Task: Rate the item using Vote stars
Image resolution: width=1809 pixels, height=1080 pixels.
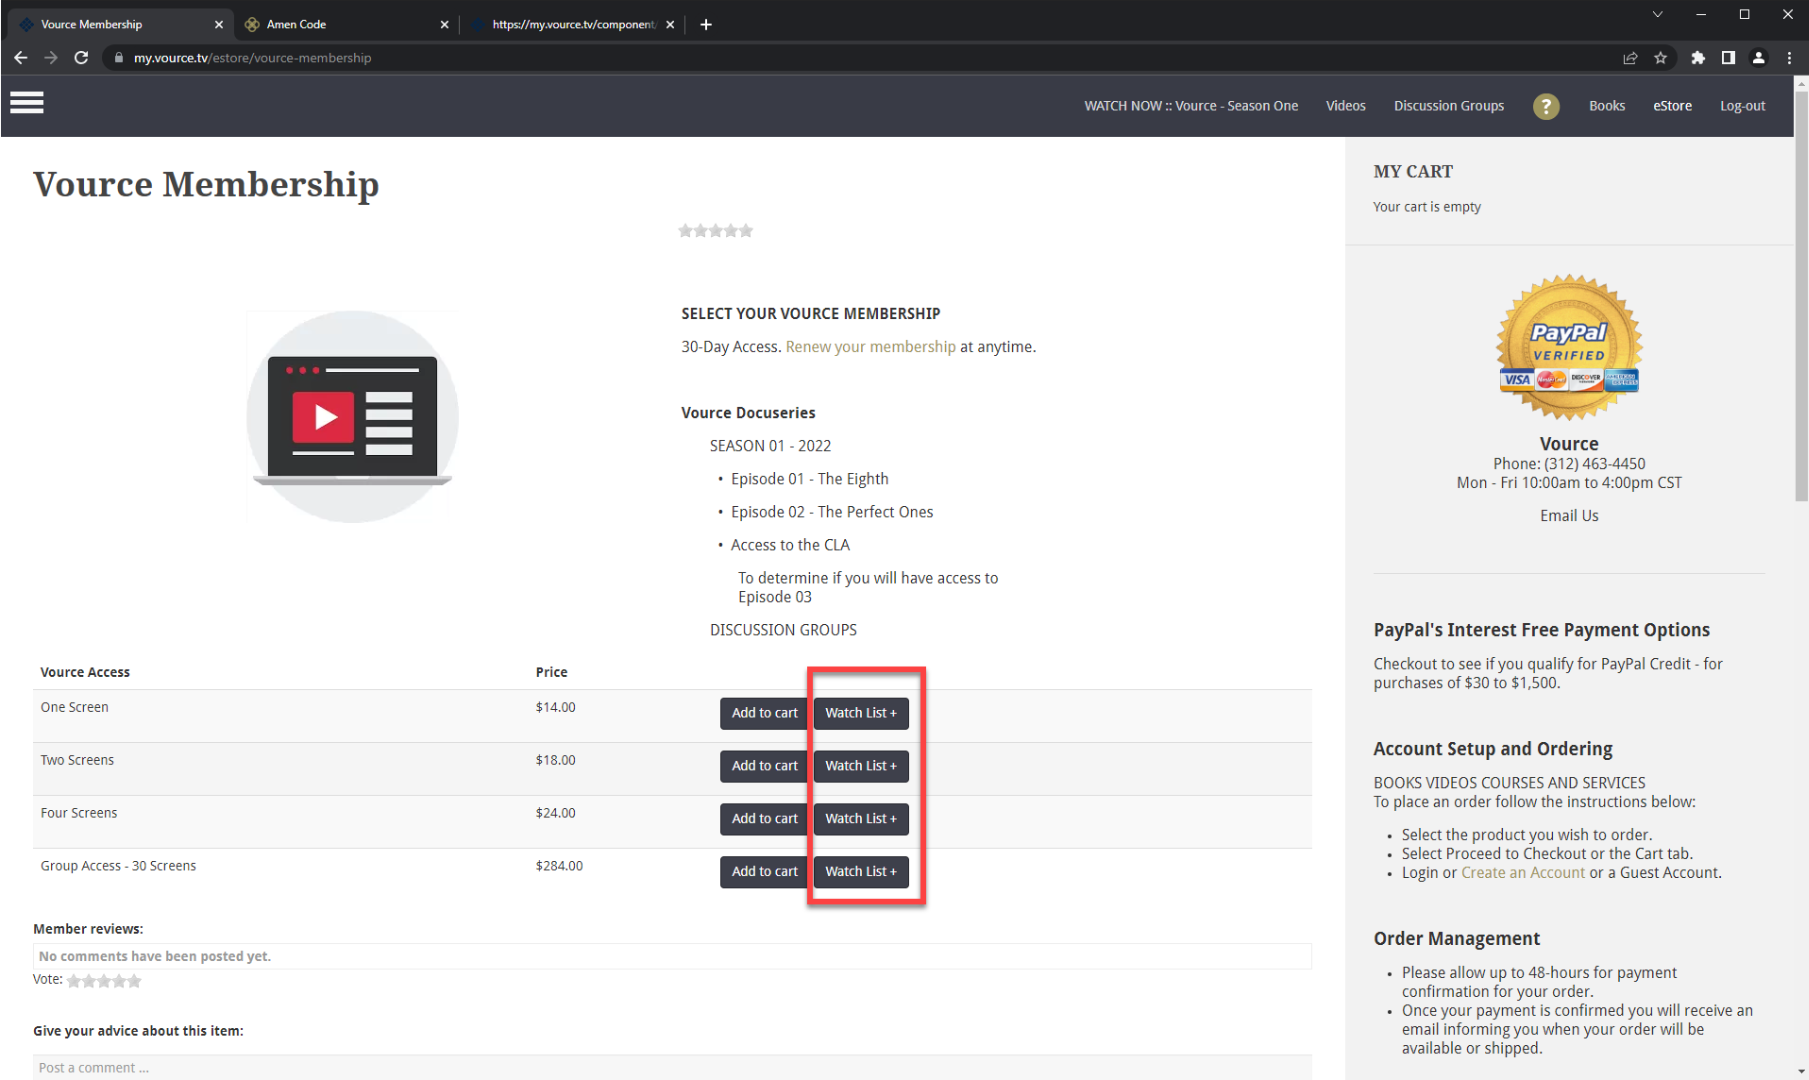Action: 104,981
